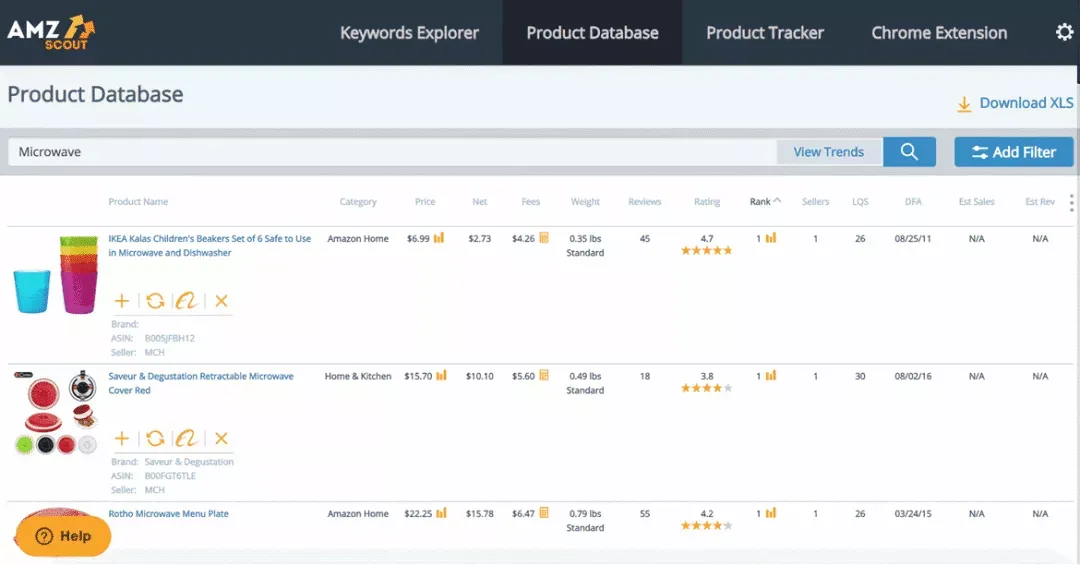Screen dimensions: 1080x565
Task: Open price history chart for $15.70
Action: (442, 376)
